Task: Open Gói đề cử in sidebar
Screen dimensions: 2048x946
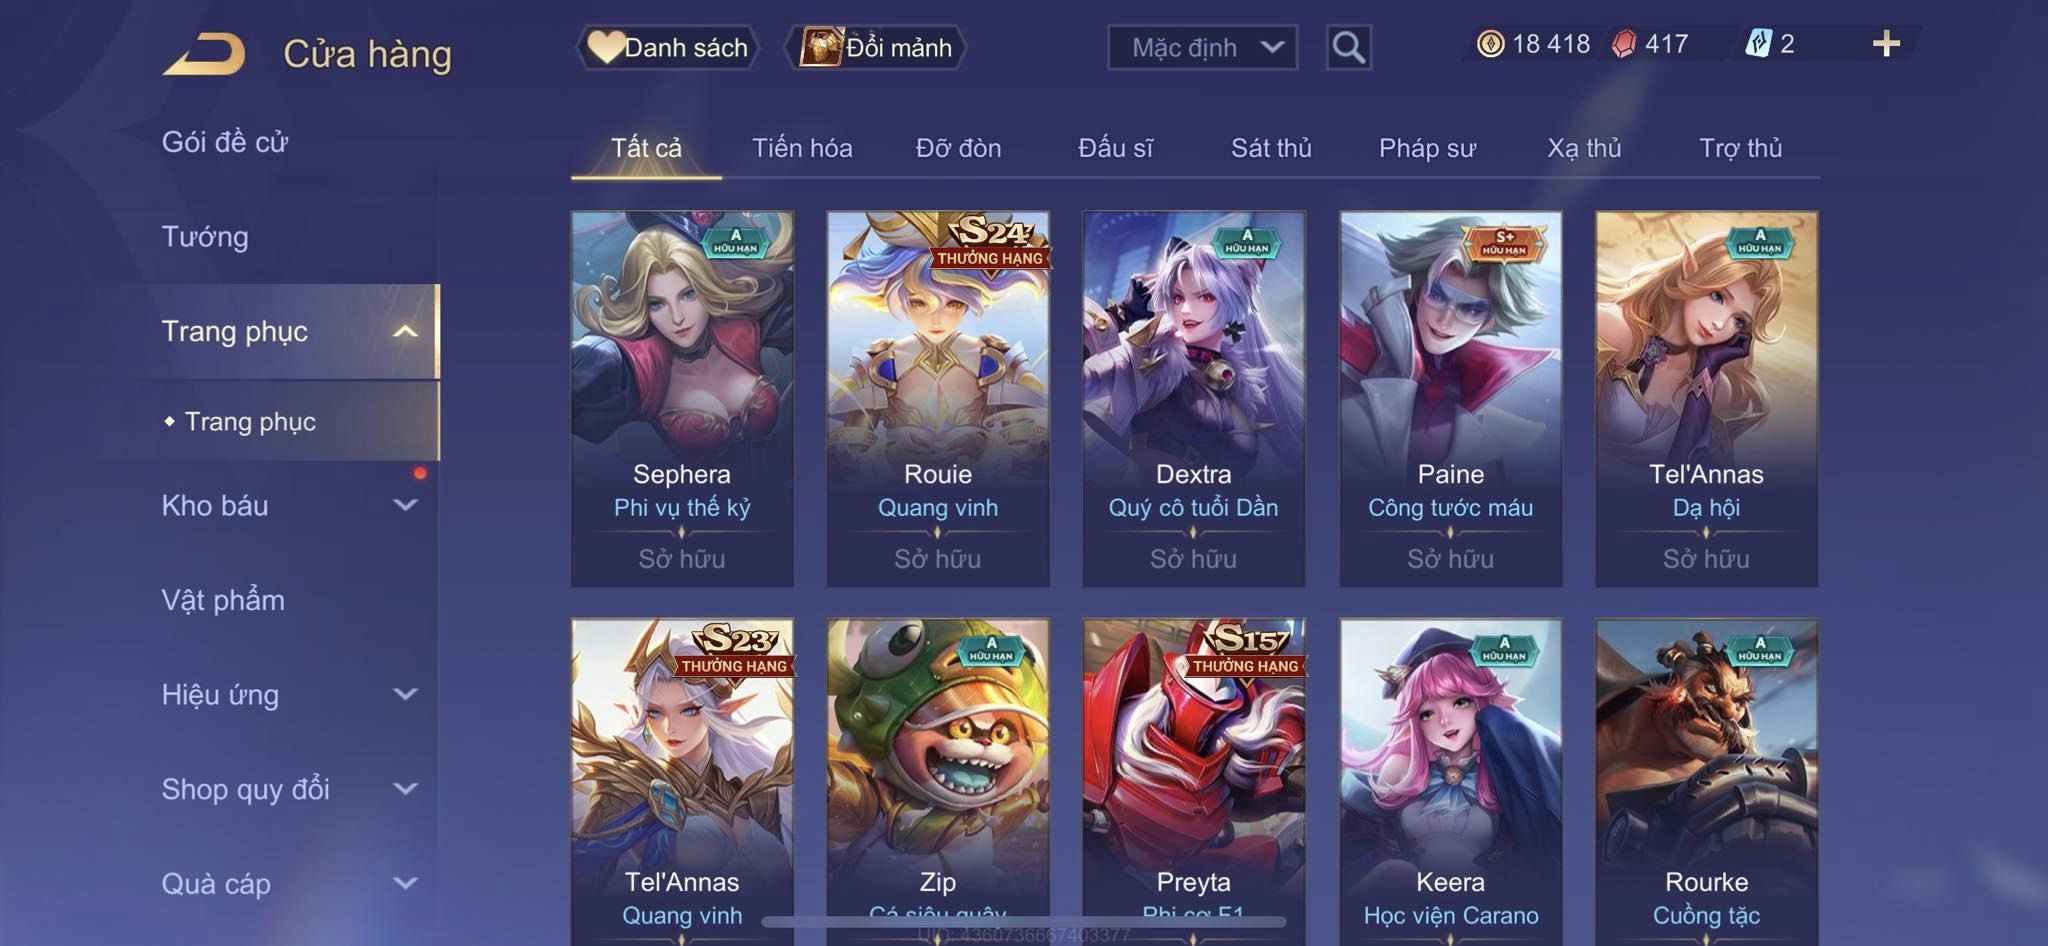Action: tap(225, 142)
